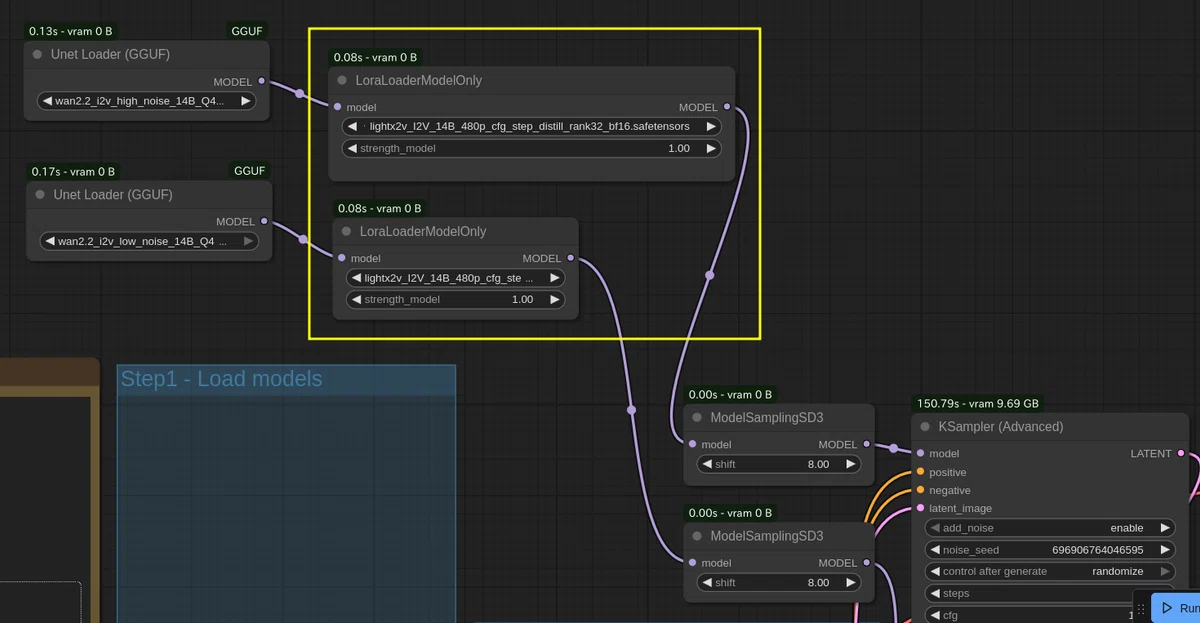The image size is (1200, 623).
Task: Open low_noise wan2.2 unet name dropdown
Action: [148, 241]
